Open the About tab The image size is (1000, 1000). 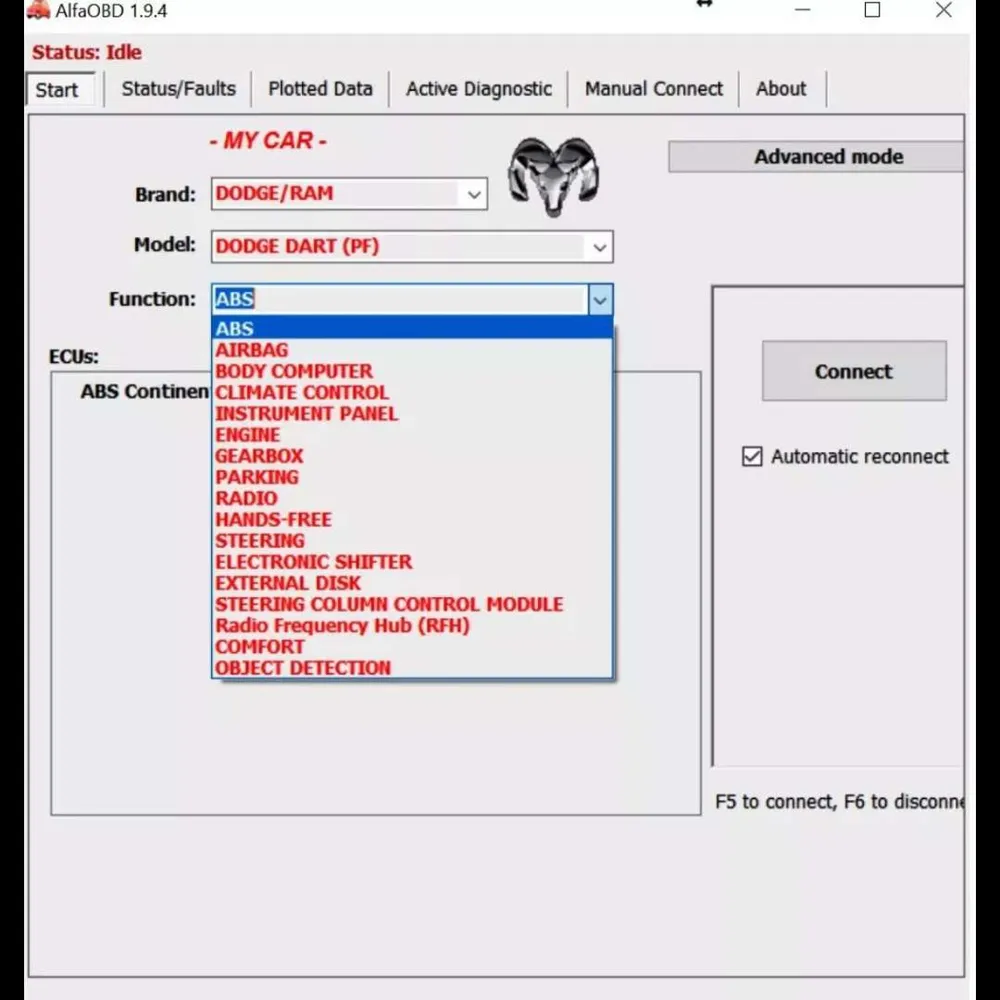click(781, 89)
